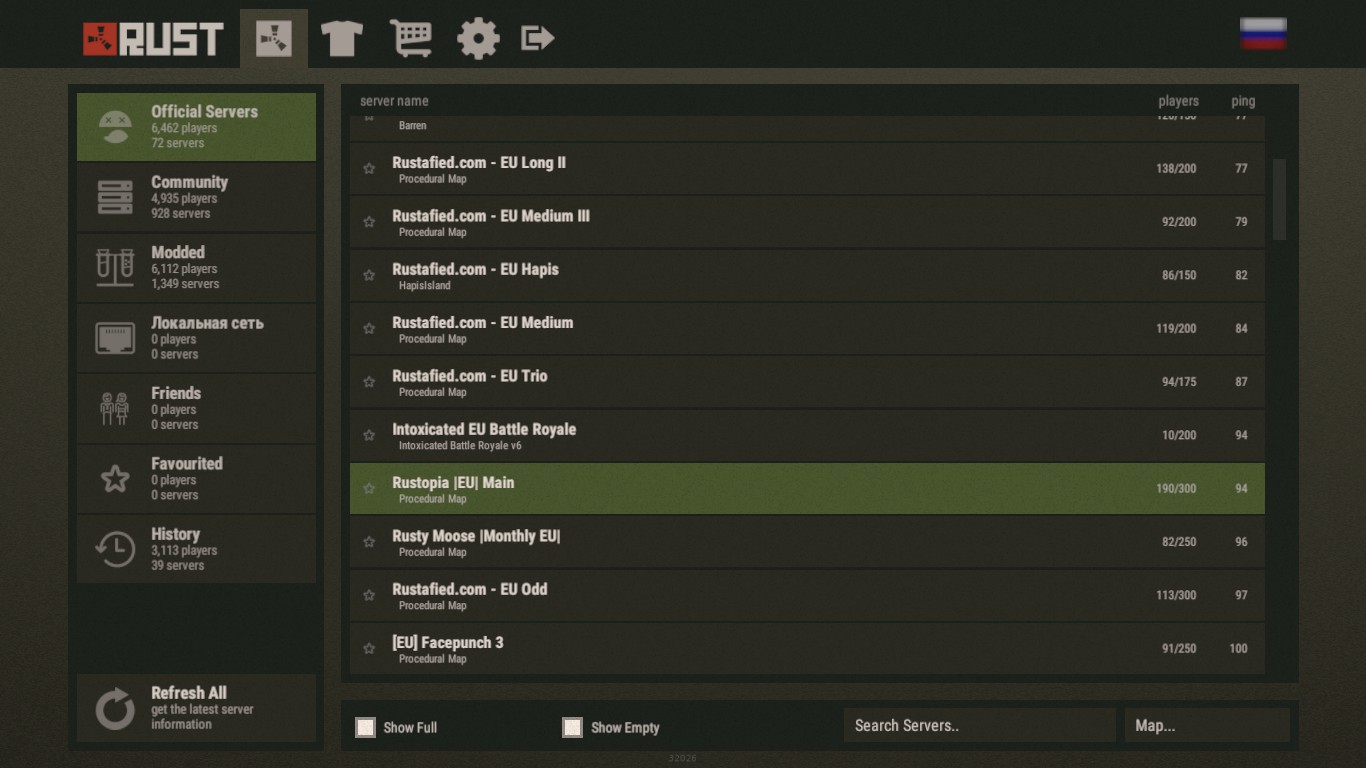Open the inventory t-shirt icon
The height and width of the screenshot is (768, 1366).
click(341, 39)
